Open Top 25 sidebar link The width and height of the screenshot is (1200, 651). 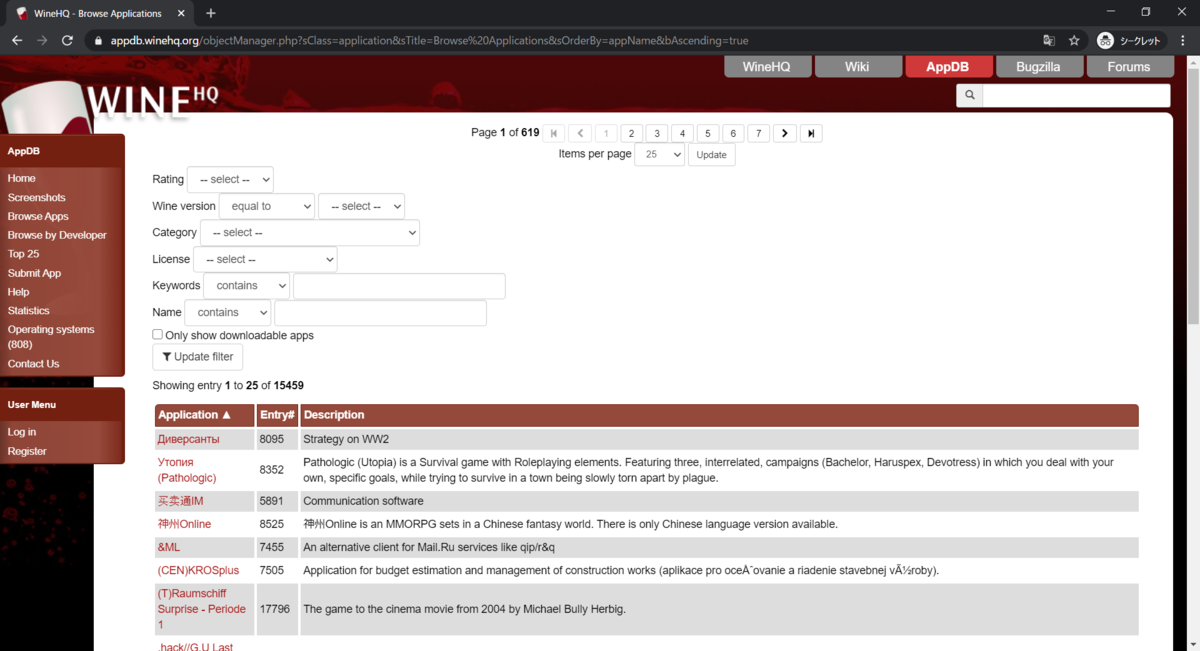24,254
